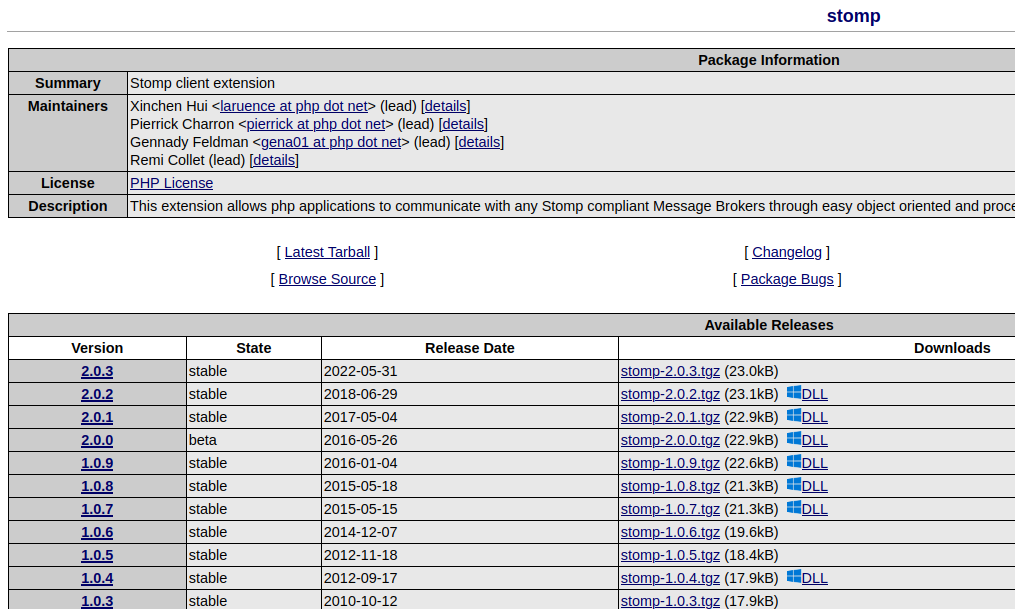The height and width of the screenshot is (609, 1015).
Task: Click the Downloads column header
Action: pos(952,348)
